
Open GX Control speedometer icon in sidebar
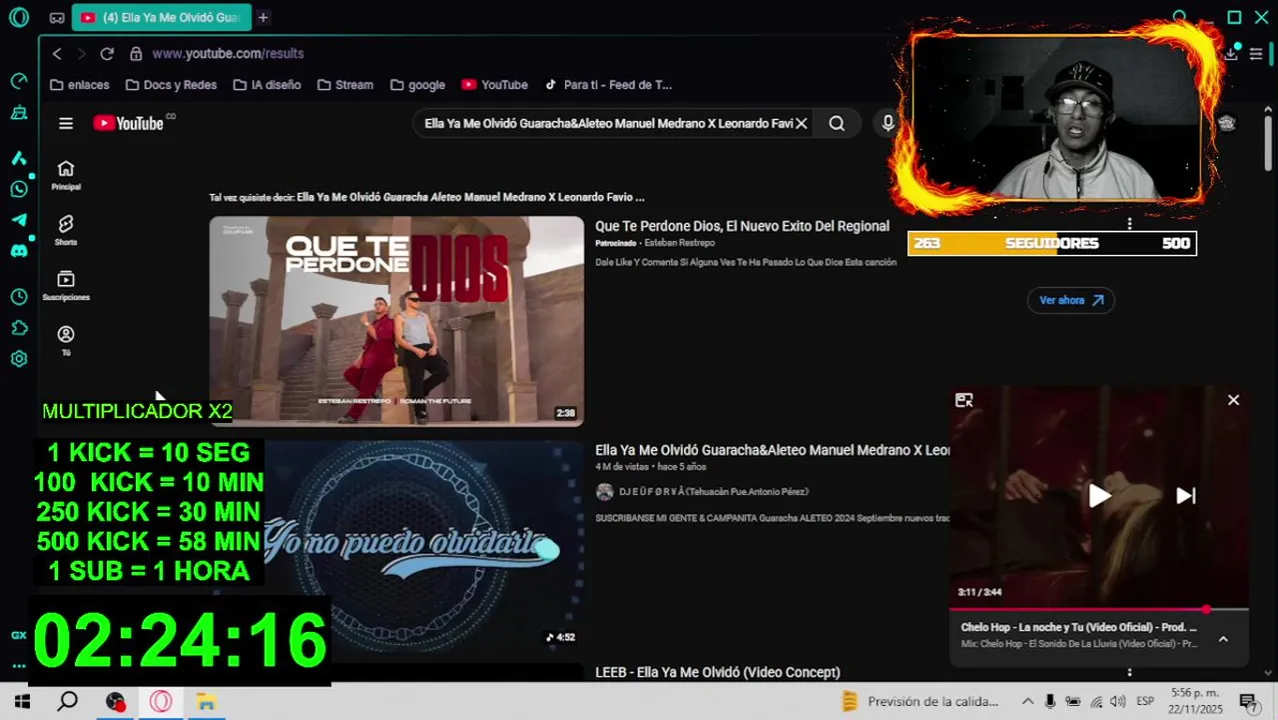point(19,81)
